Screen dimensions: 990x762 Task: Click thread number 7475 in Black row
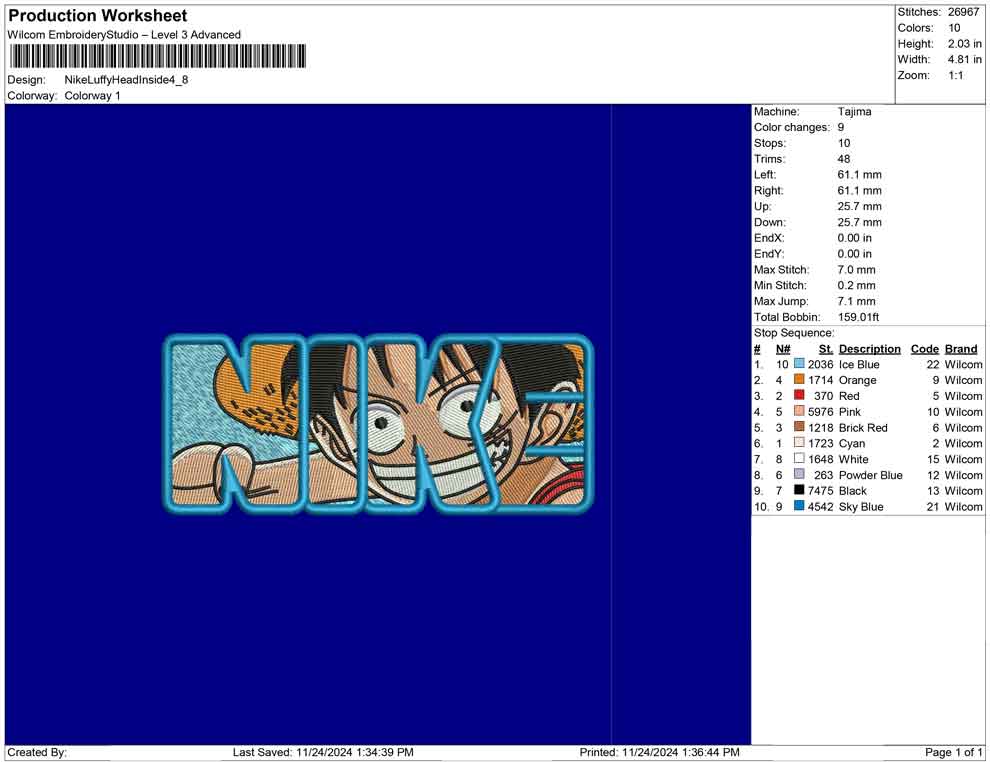(820, 491)
